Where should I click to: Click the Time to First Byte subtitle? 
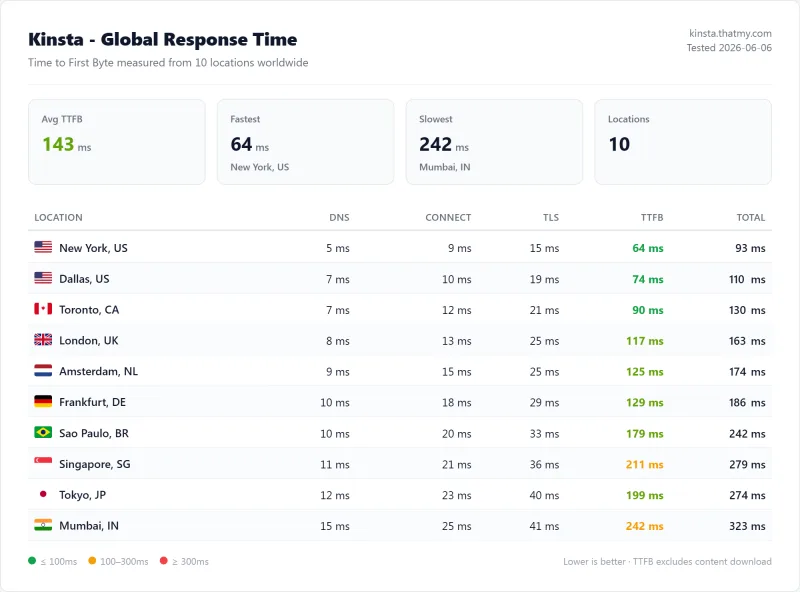[x=168, y=62]
